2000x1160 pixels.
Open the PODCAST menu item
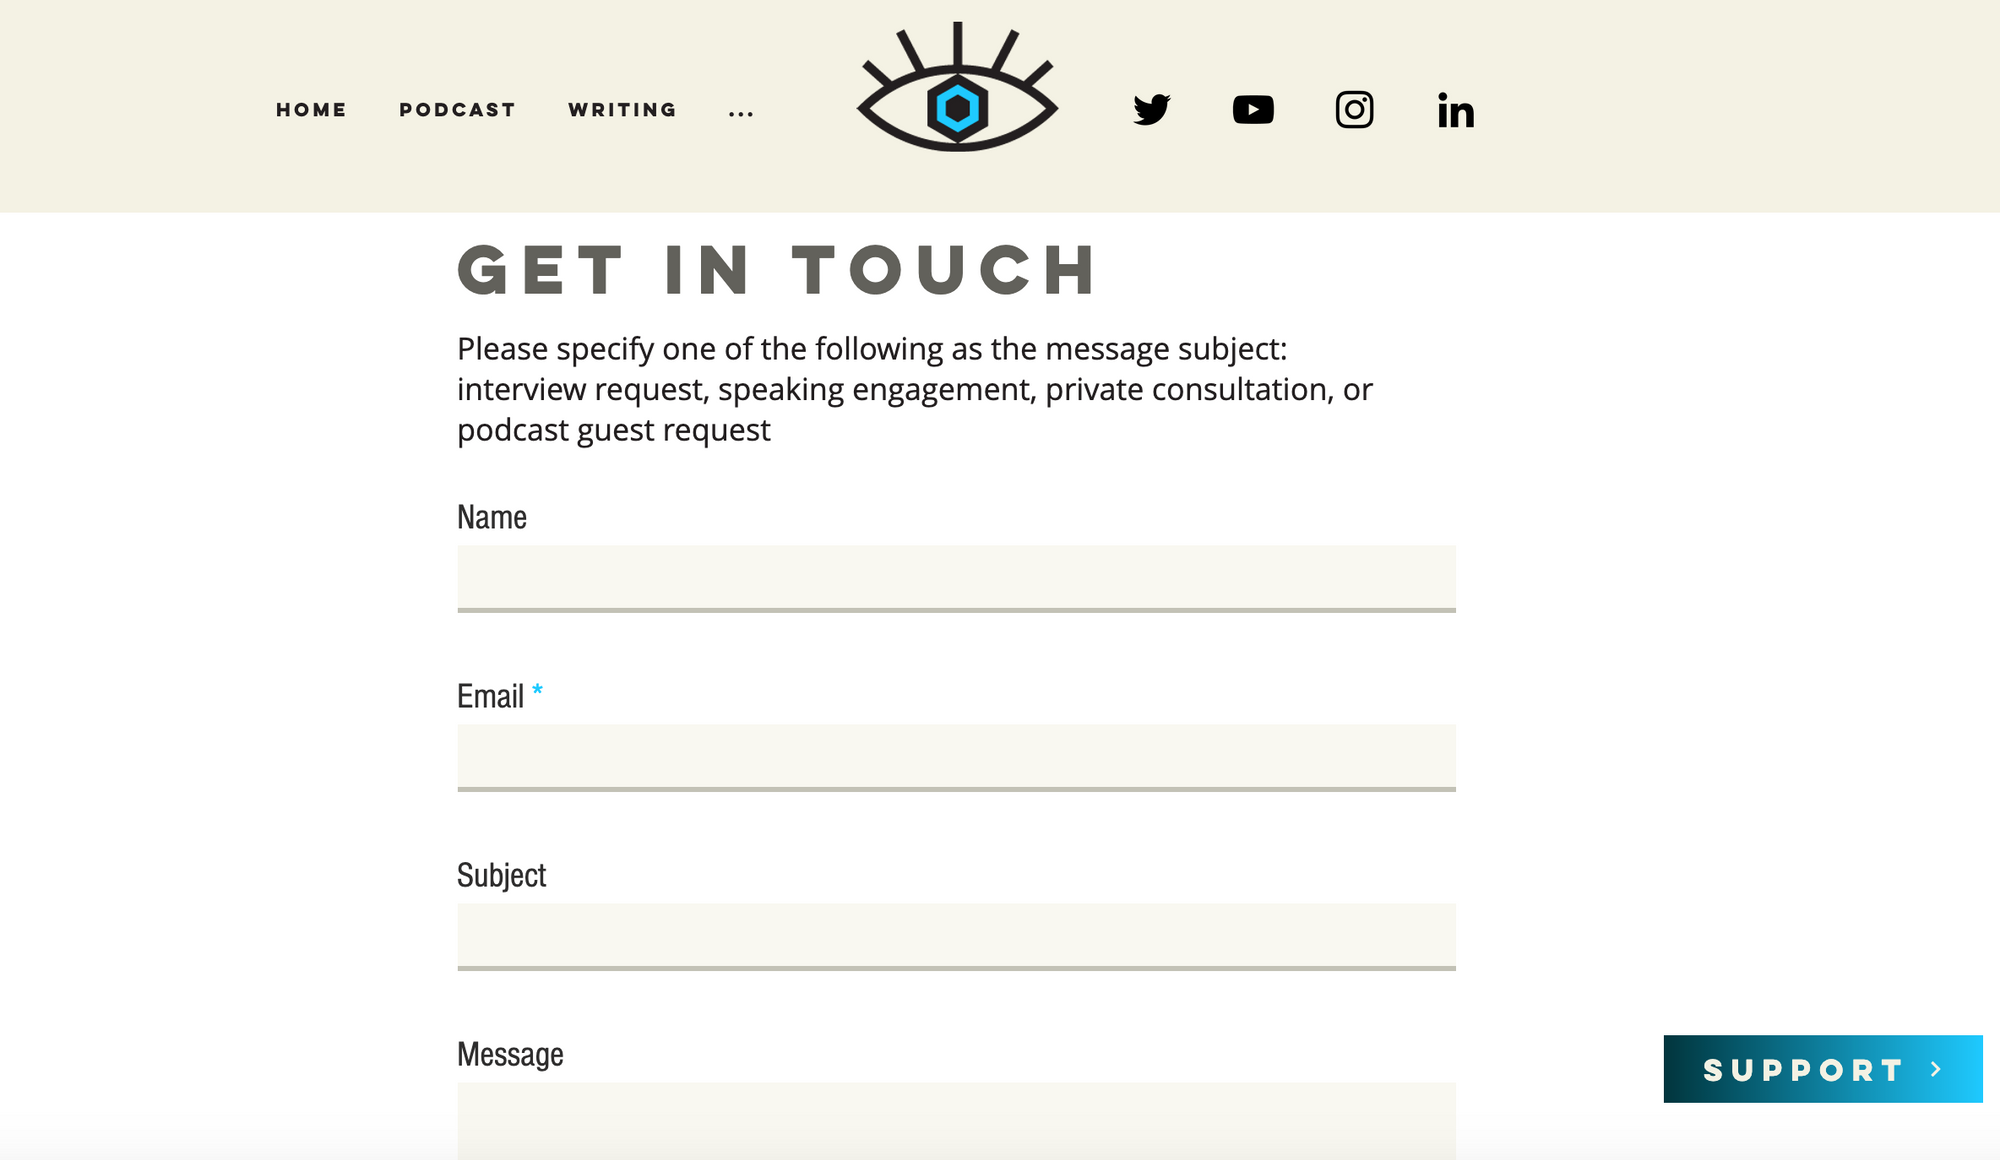pos(457,109)
